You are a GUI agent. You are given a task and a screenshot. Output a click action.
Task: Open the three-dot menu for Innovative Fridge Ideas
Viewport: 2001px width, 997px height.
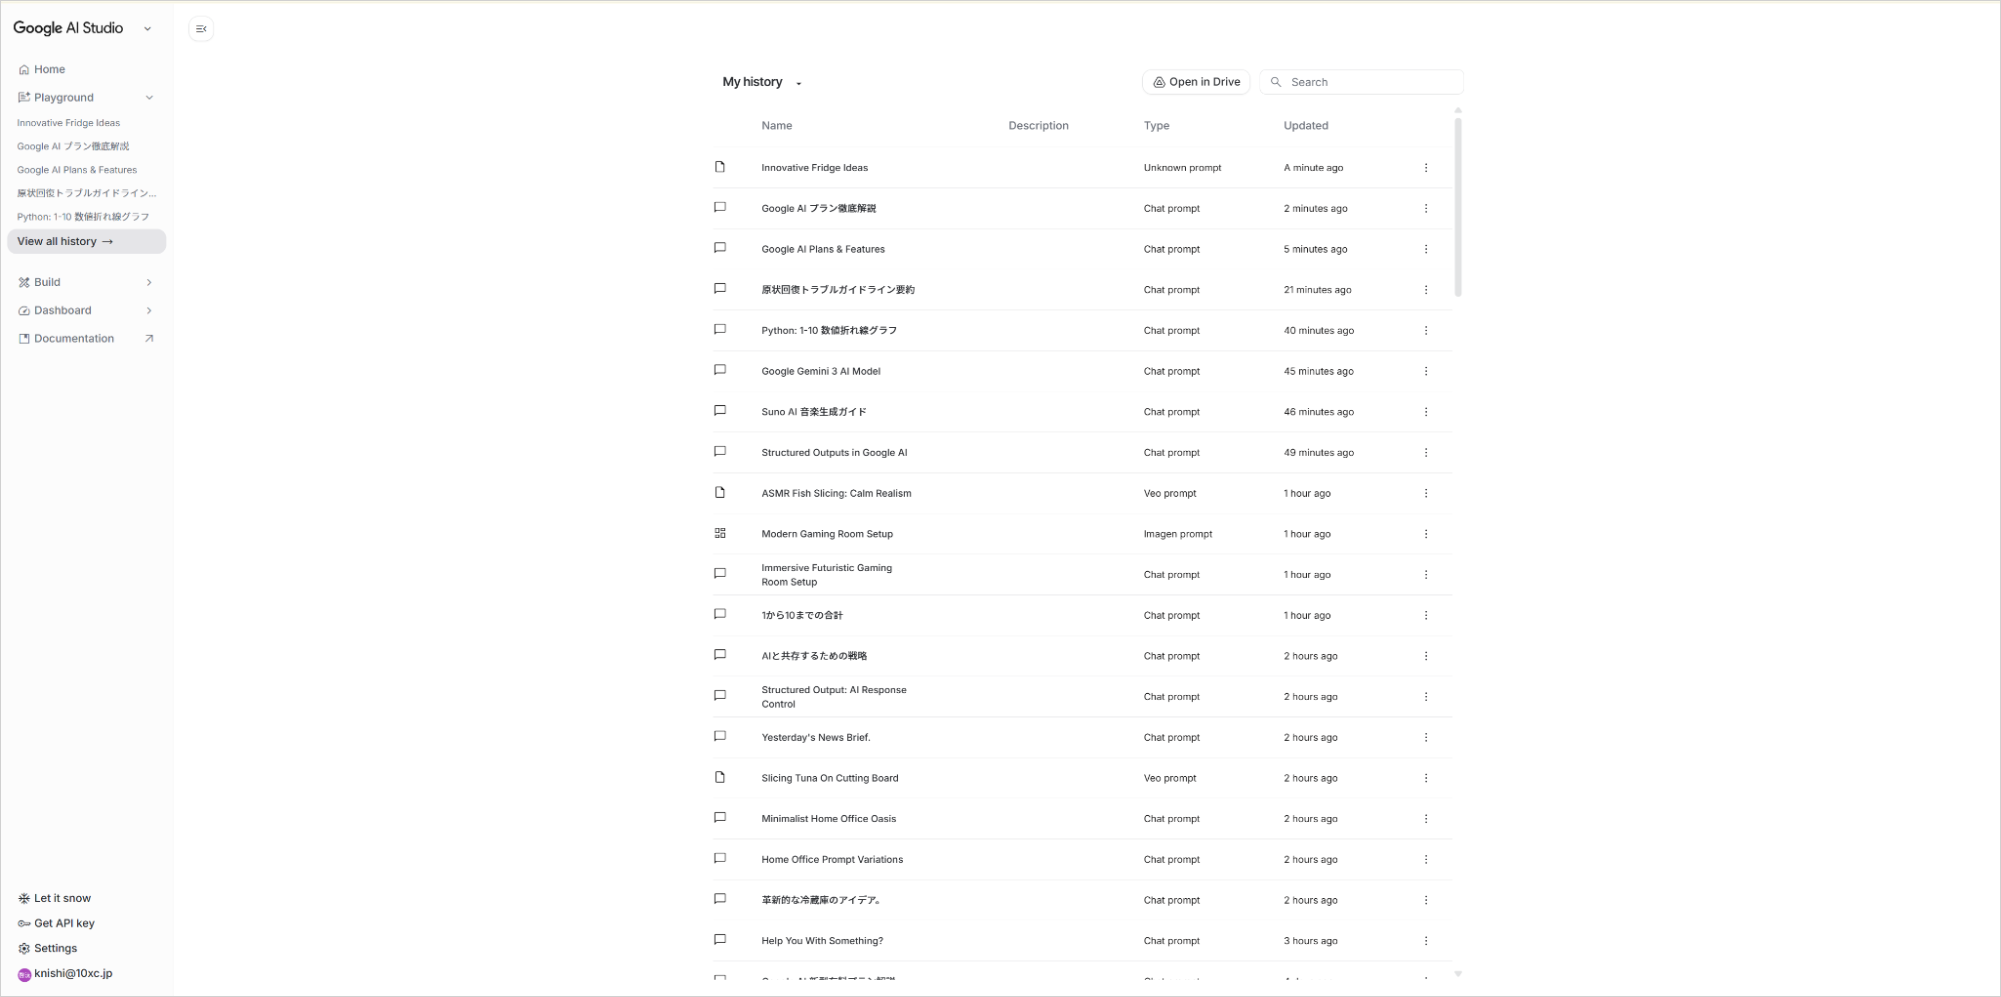[x=1426, y=167]
